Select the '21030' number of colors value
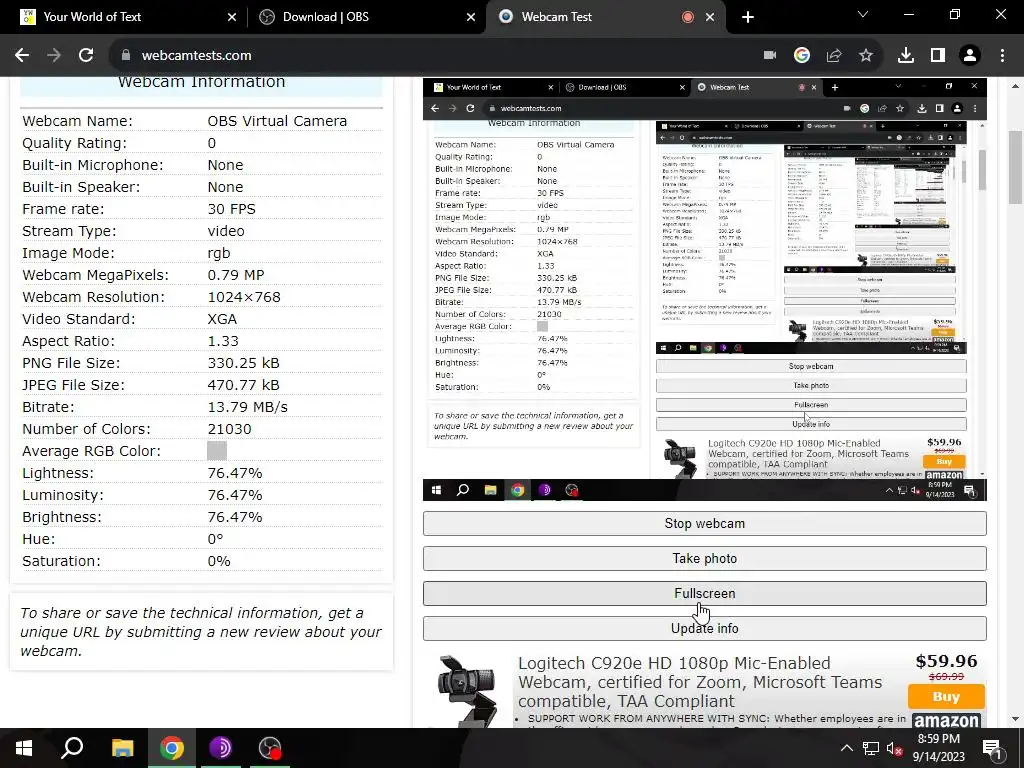The width and height of the screenshot is (1024, 768). (229, 429)
